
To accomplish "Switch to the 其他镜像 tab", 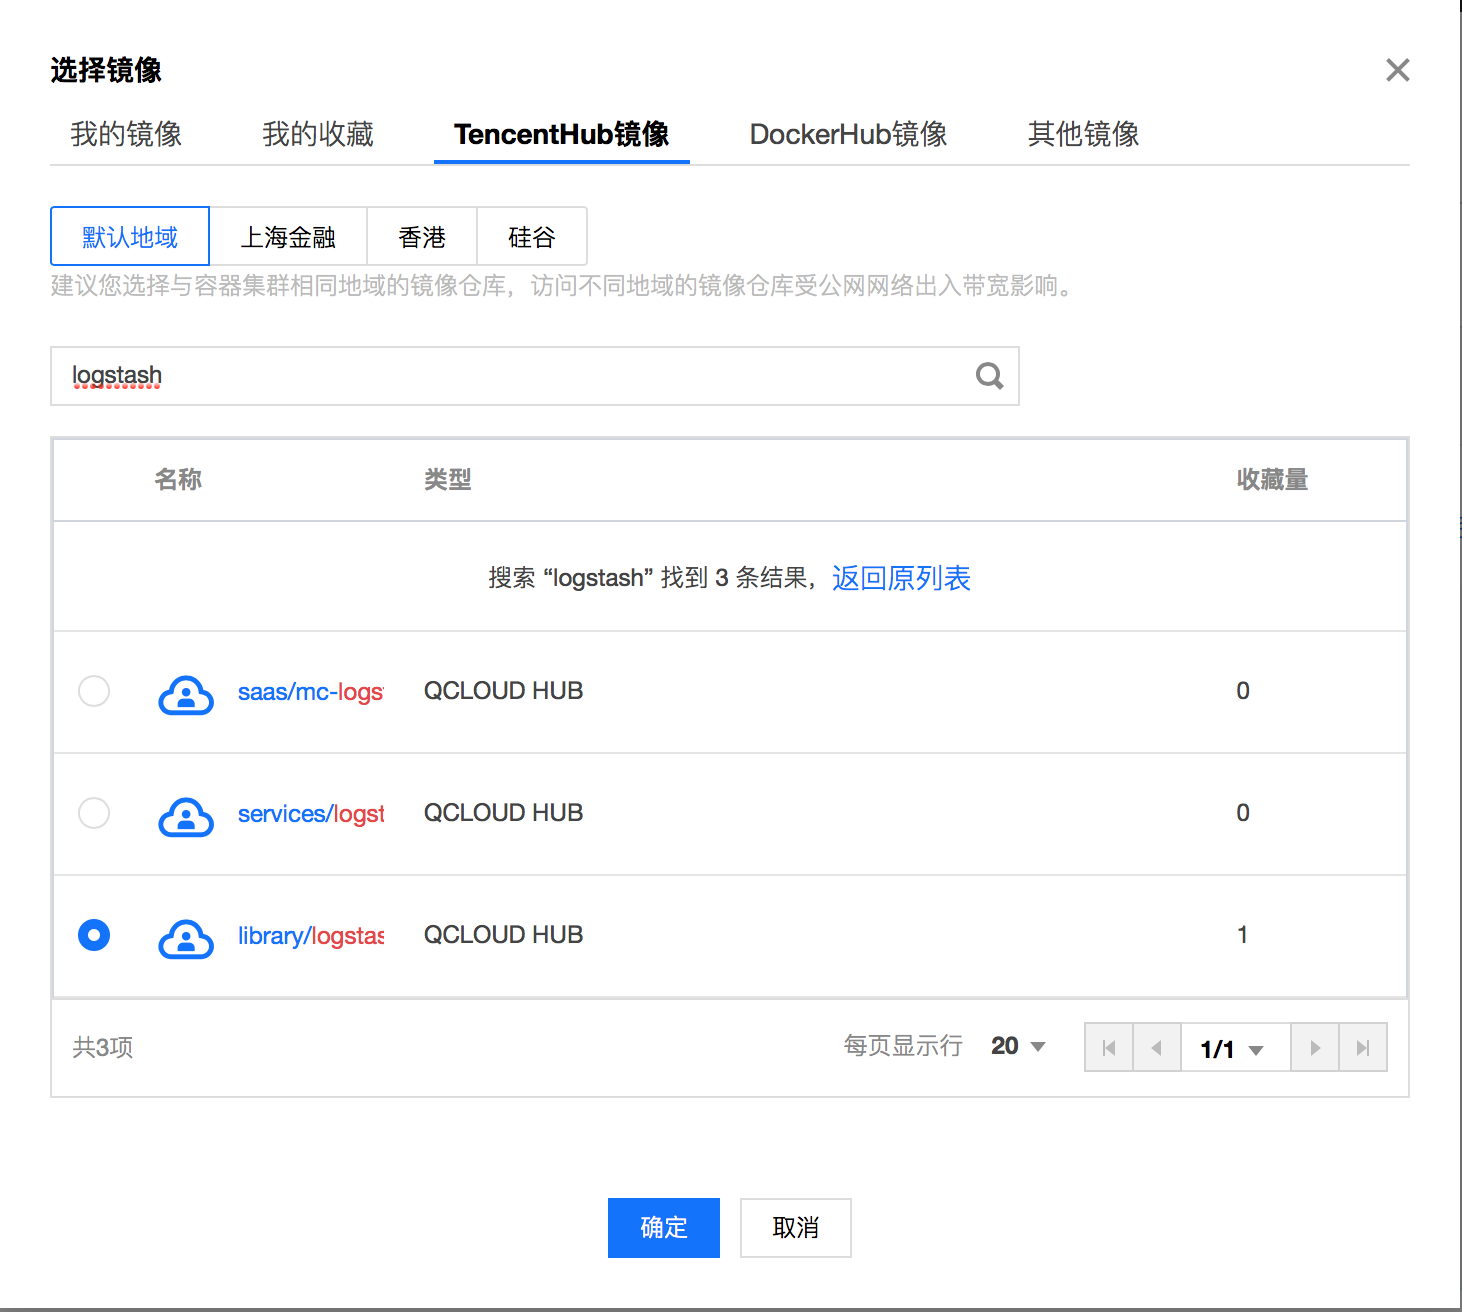I will tap(1084, 134).
